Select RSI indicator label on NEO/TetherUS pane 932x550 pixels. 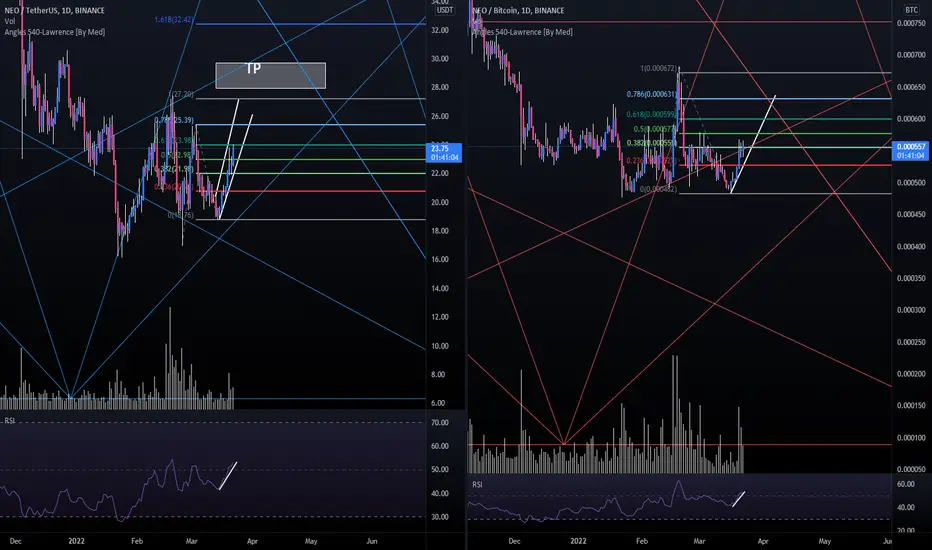tap(10, 420)
